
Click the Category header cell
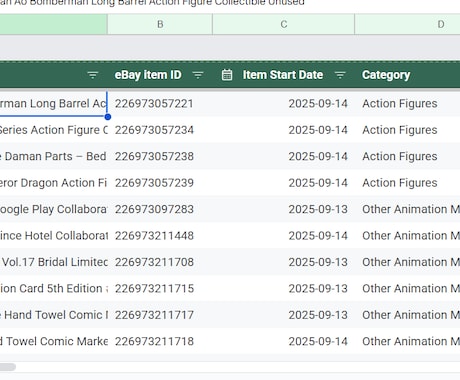pyautogui.click(x=407, y=75)
